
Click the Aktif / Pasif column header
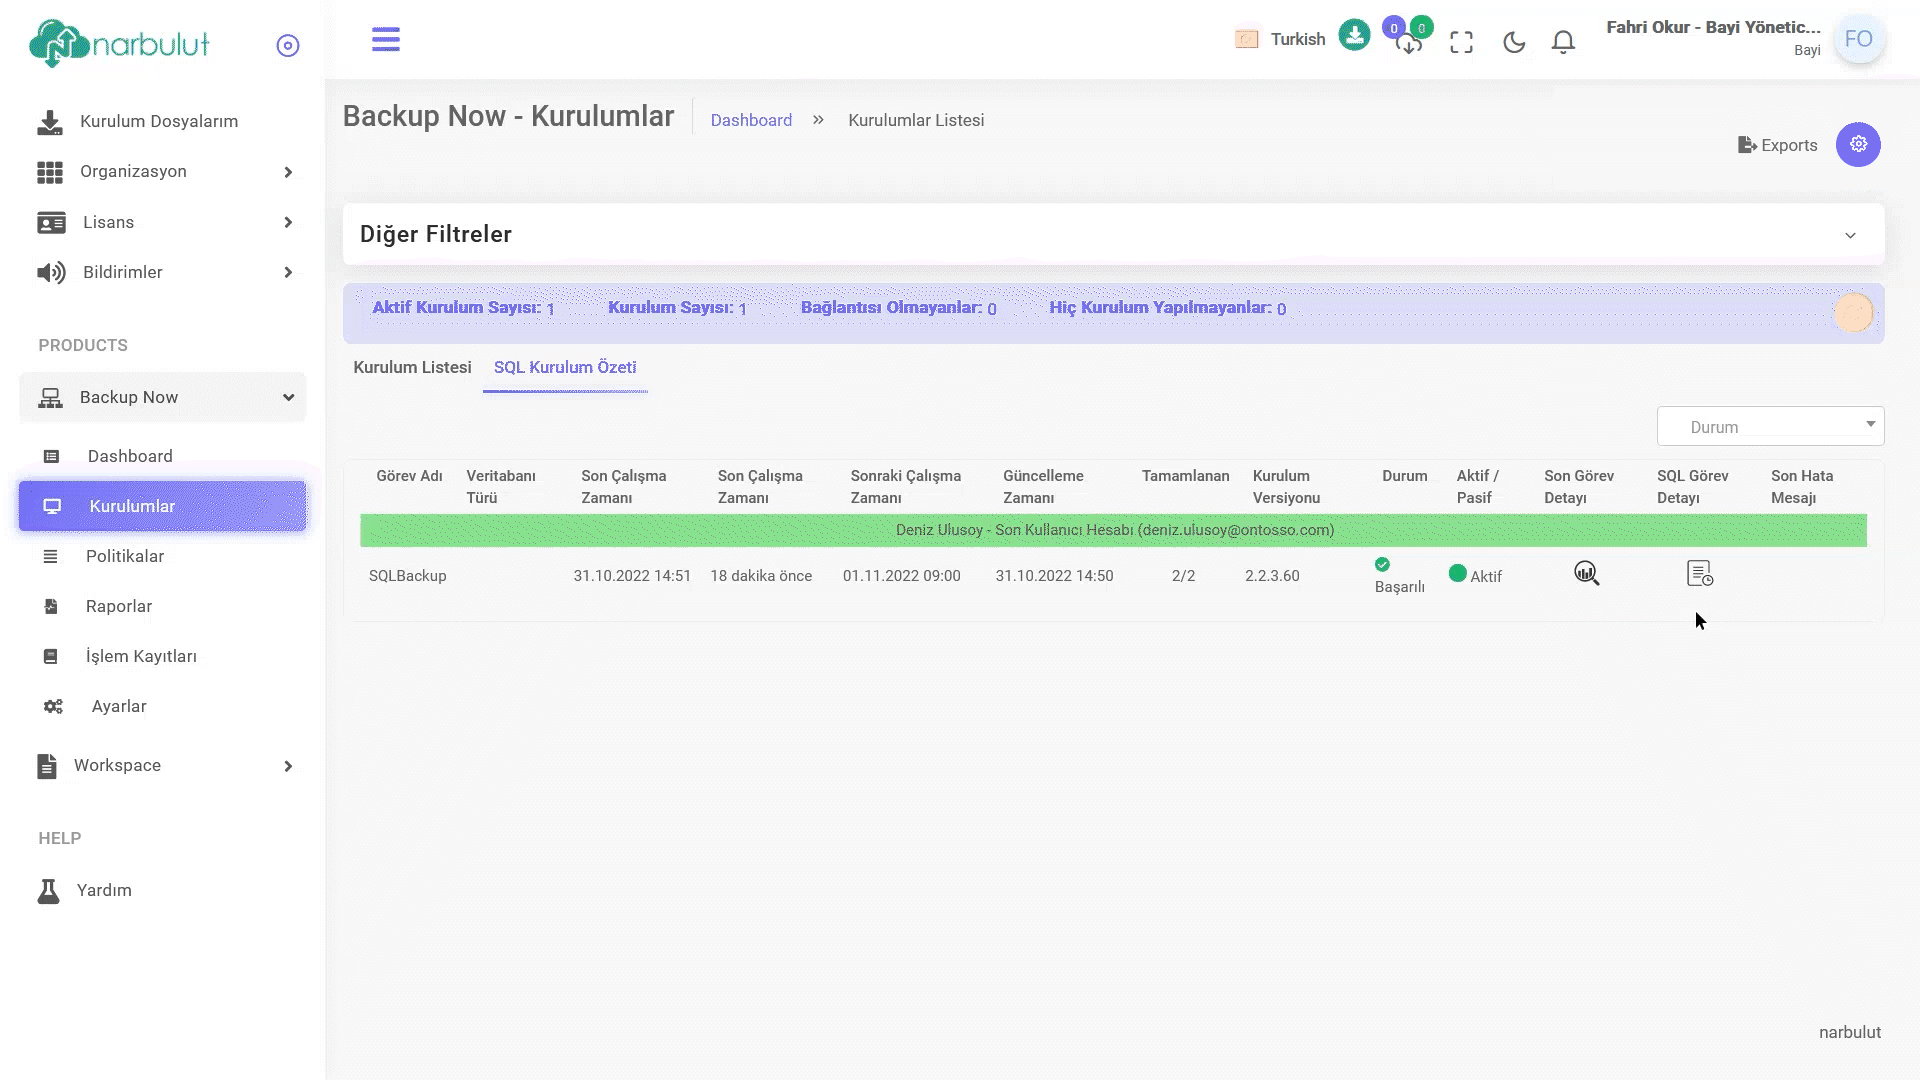(x=1477, y=487)
